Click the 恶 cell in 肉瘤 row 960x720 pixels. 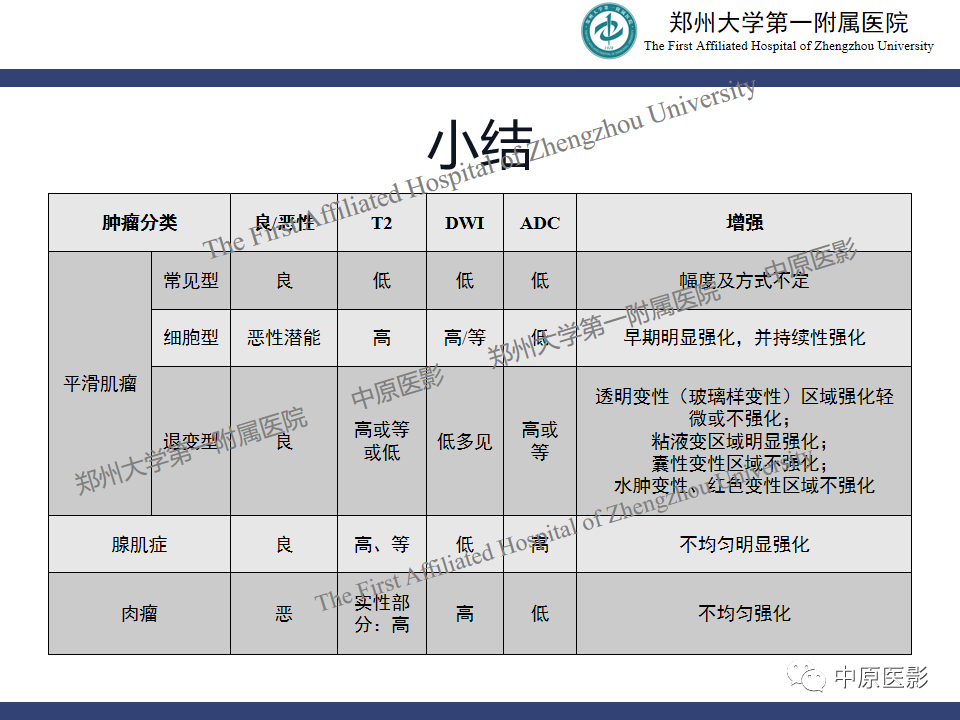click(x=284, y=613)
